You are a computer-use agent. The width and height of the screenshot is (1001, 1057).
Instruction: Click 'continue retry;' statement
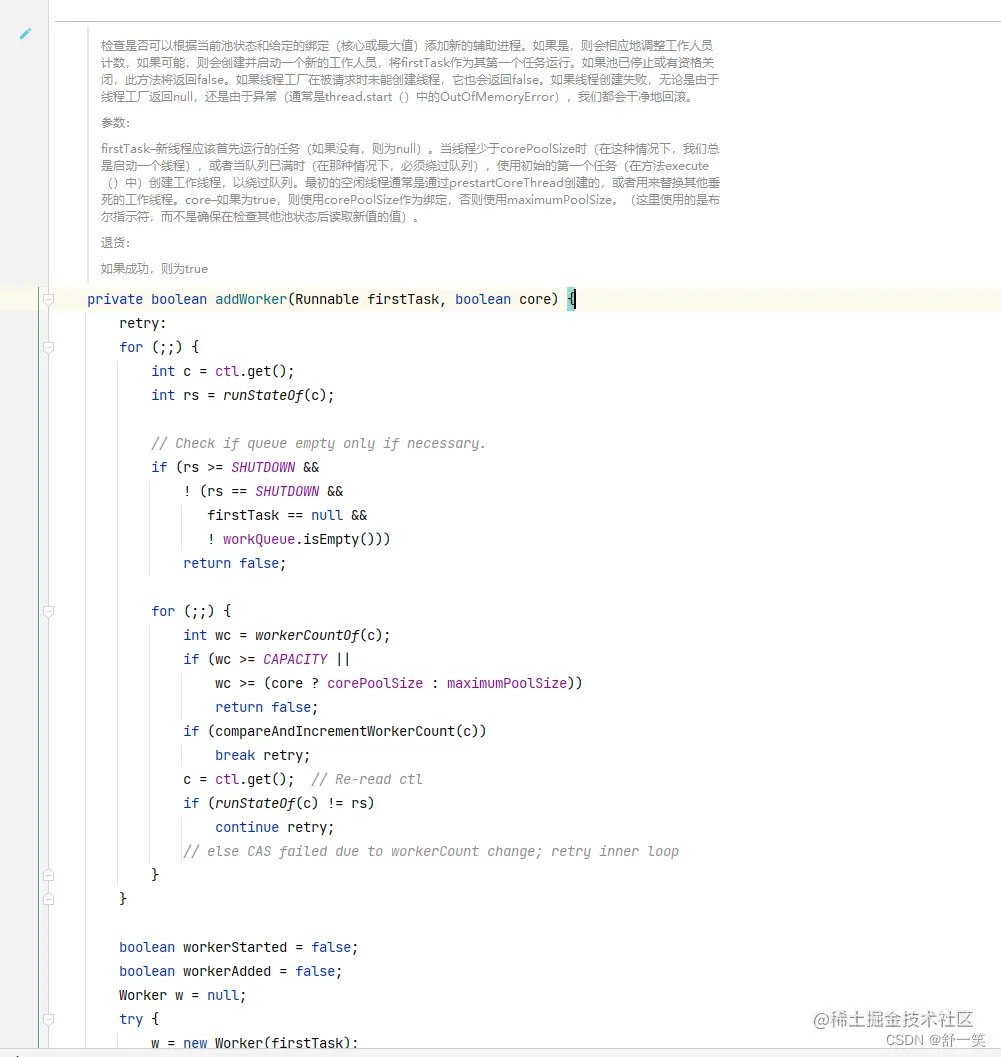(274, 828)
